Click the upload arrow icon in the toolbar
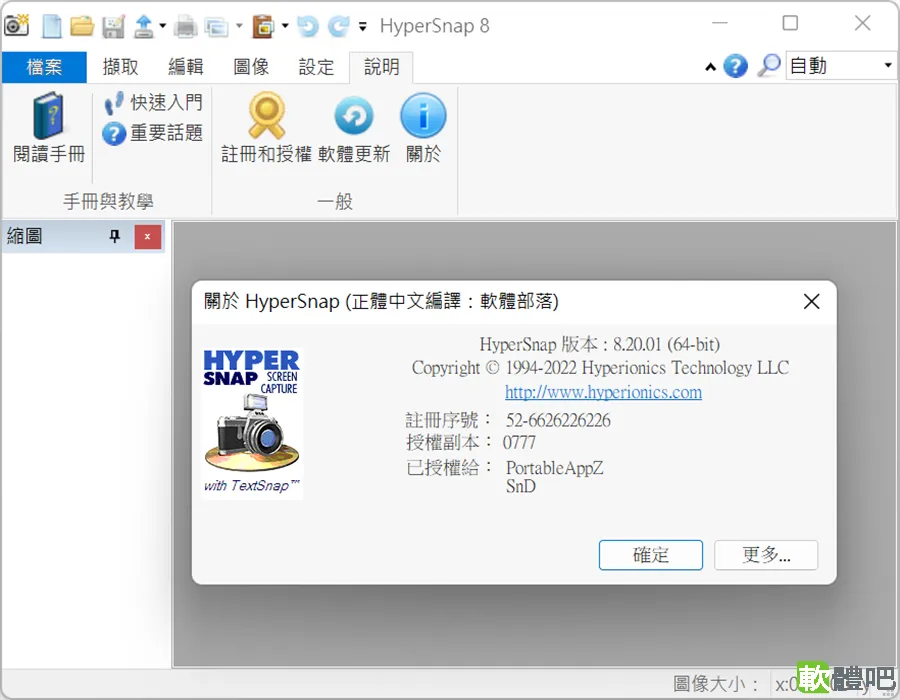 (143, 26)
